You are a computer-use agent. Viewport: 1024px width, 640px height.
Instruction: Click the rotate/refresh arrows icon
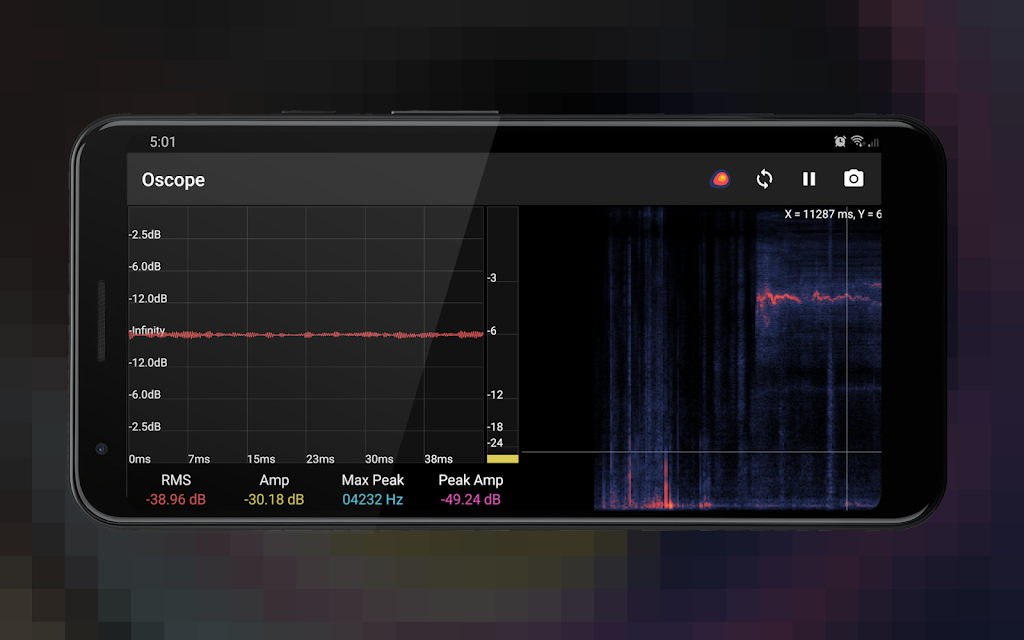click(764, 179)
